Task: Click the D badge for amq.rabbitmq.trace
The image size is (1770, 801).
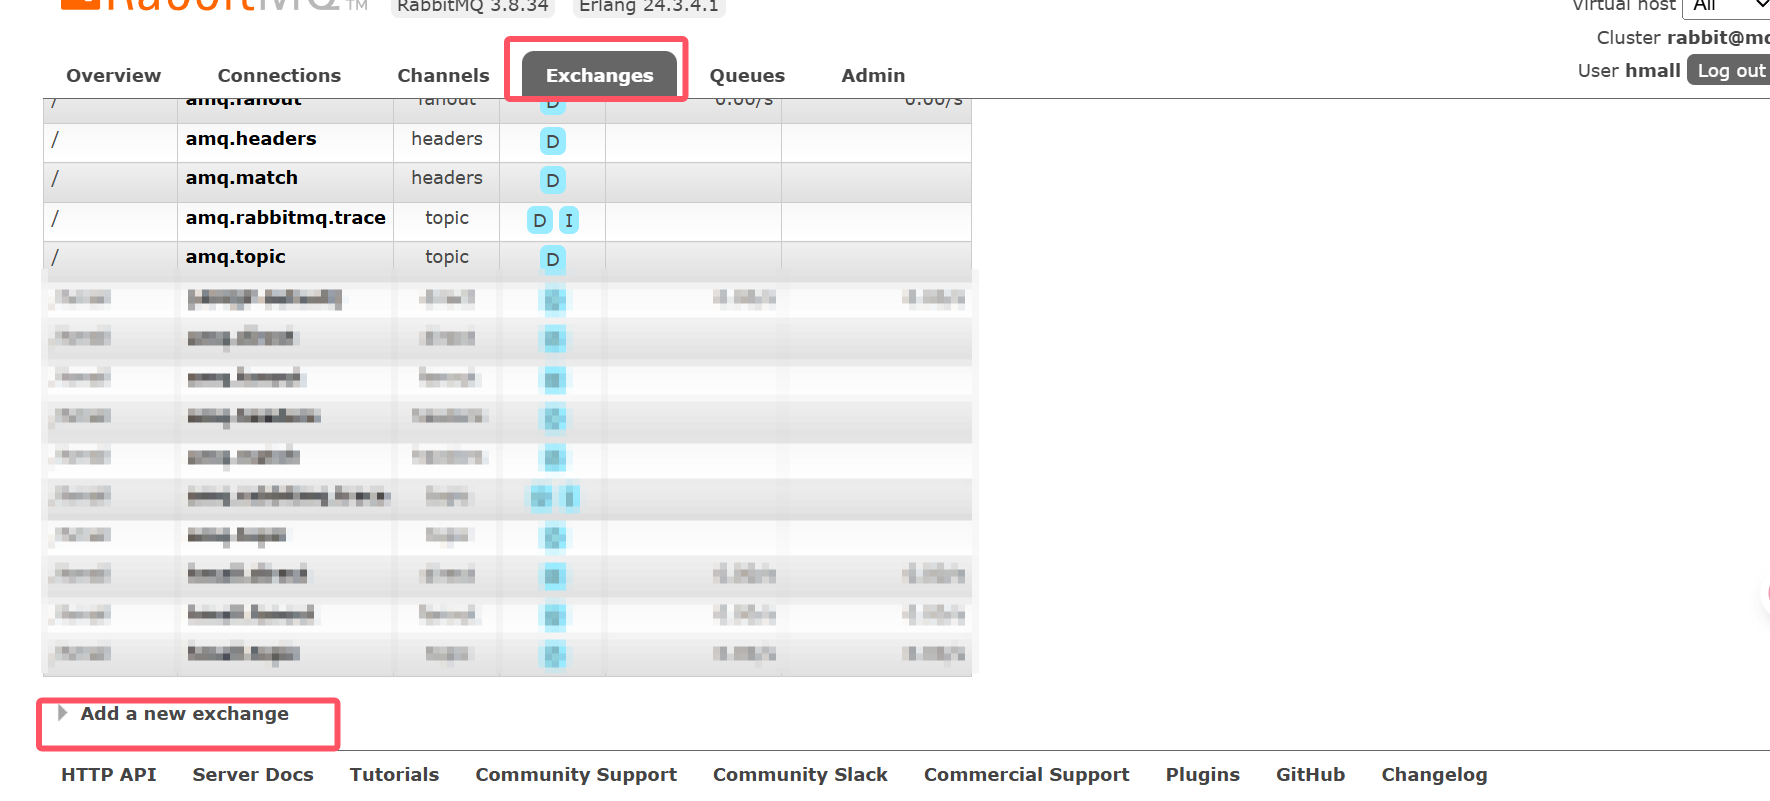Action: (540, 220)
